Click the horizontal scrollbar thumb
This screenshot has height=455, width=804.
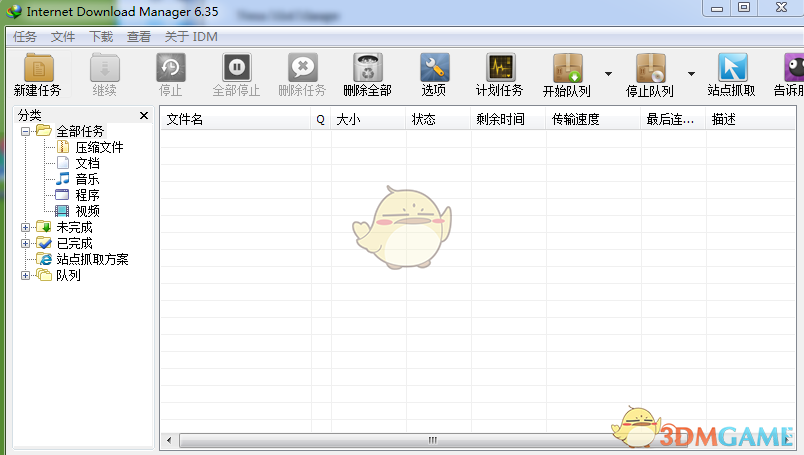pyautogui.click(x=432, y=440)
